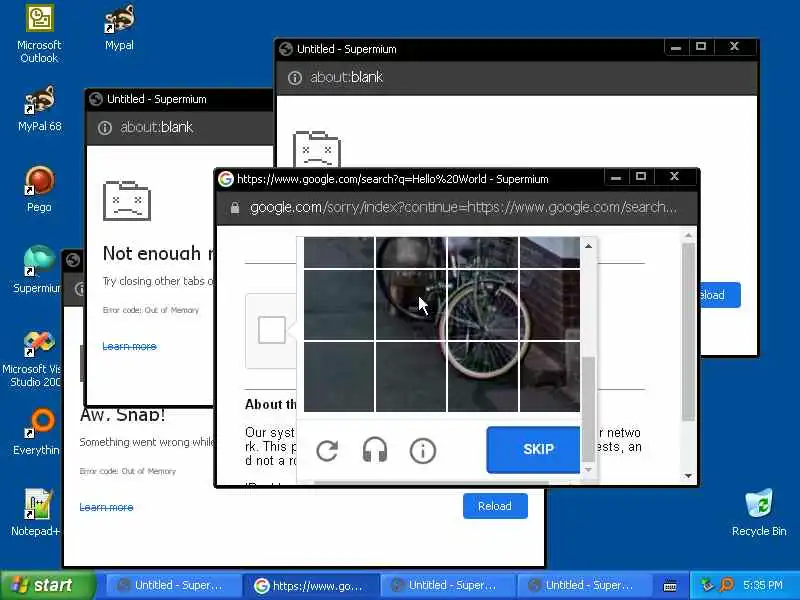This screenshot has height=600, width=800.
Task: Click 'Error code: Out of Memory' in left window
Action: [151, 310]
